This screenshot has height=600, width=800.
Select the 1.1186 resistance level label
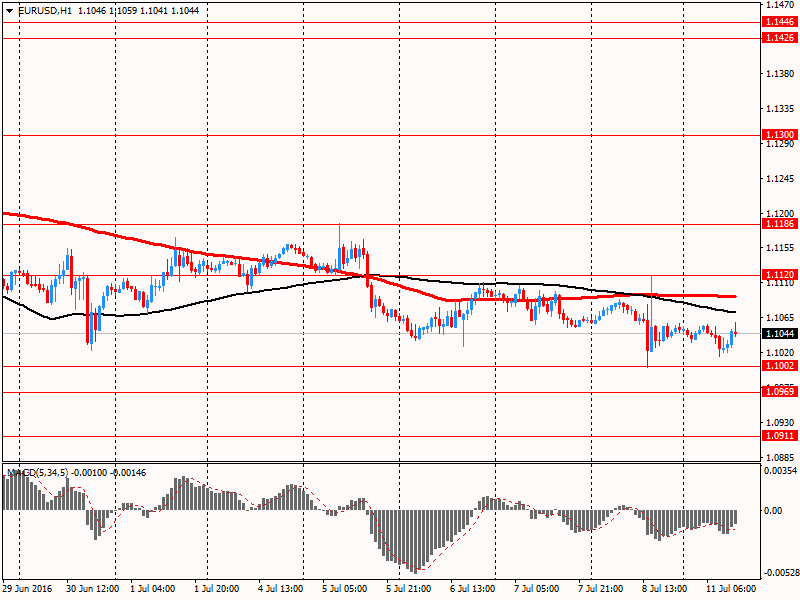tap(780, 224)
